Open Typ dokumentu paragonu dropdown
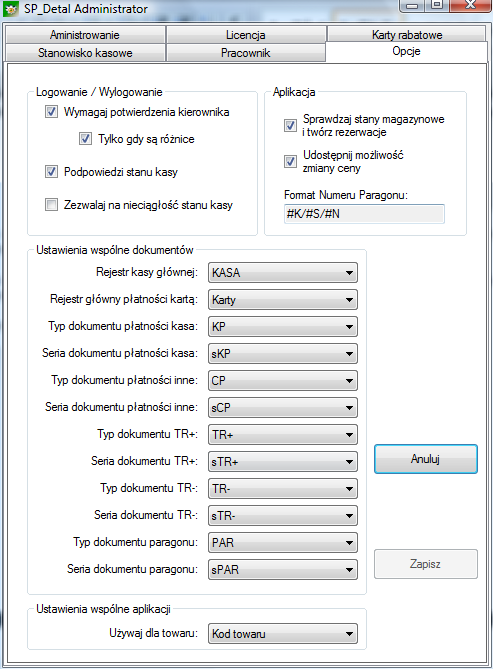This screenshot has height=669, width=493. click(x=283, y=543)
